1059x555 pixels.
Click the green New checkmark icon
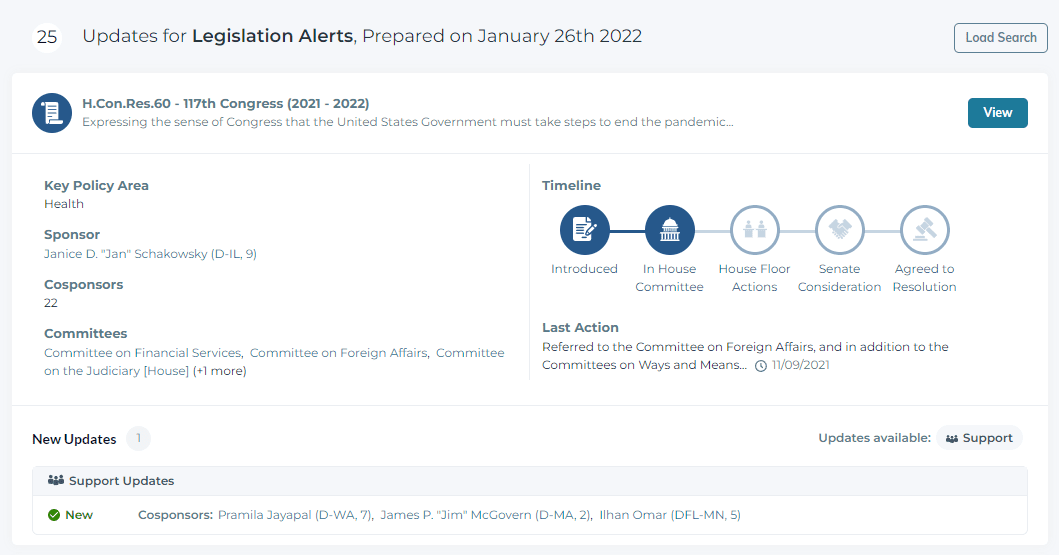pos(54,515)
